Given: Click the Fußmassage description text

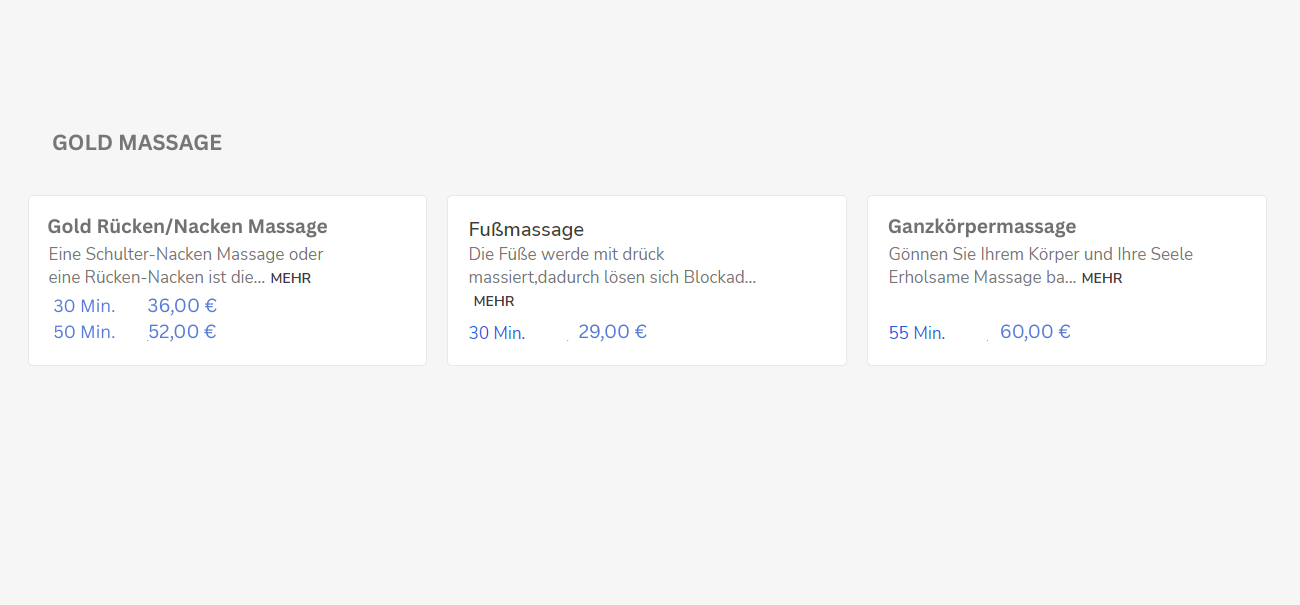Looking at the screenshot, I should (612, 266).
